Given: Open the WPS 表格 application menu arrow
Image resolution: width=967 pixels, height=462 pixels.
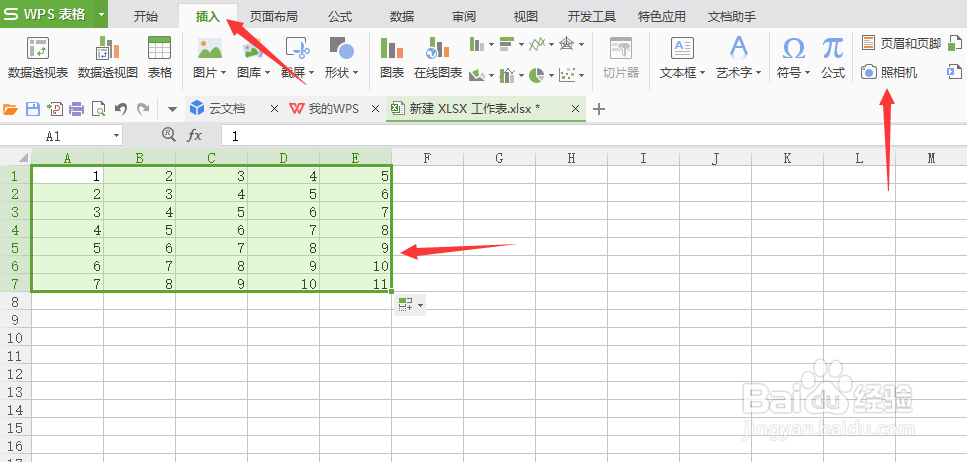Looking at the screenshot, I should (101, 14).
